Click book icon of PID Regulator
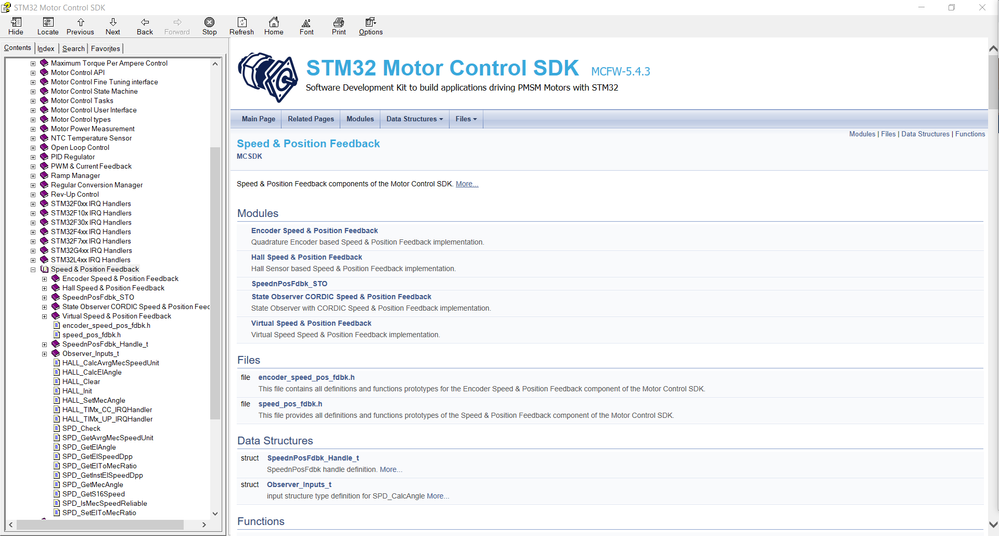The image size is (999, 536). coord(44,157)
